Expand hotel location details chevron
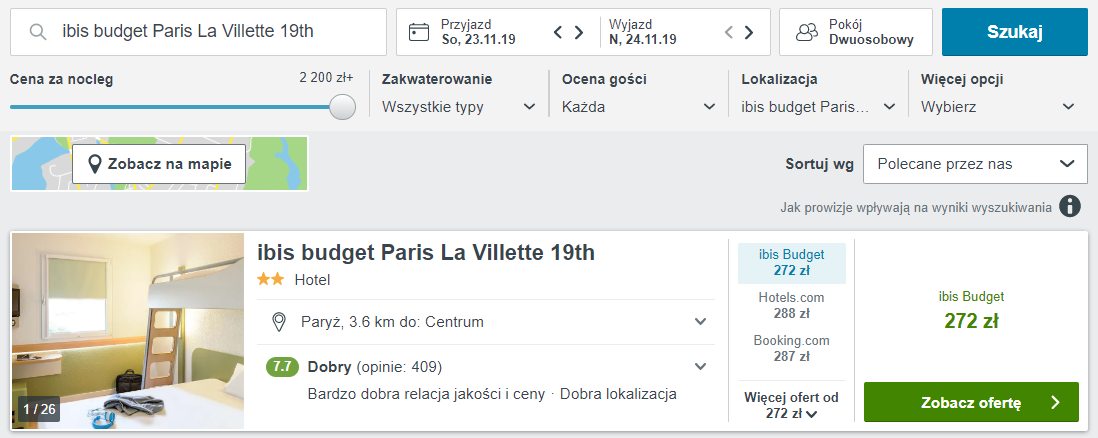This screenshot has height=438, width=1098. click(x=700, y=322)
